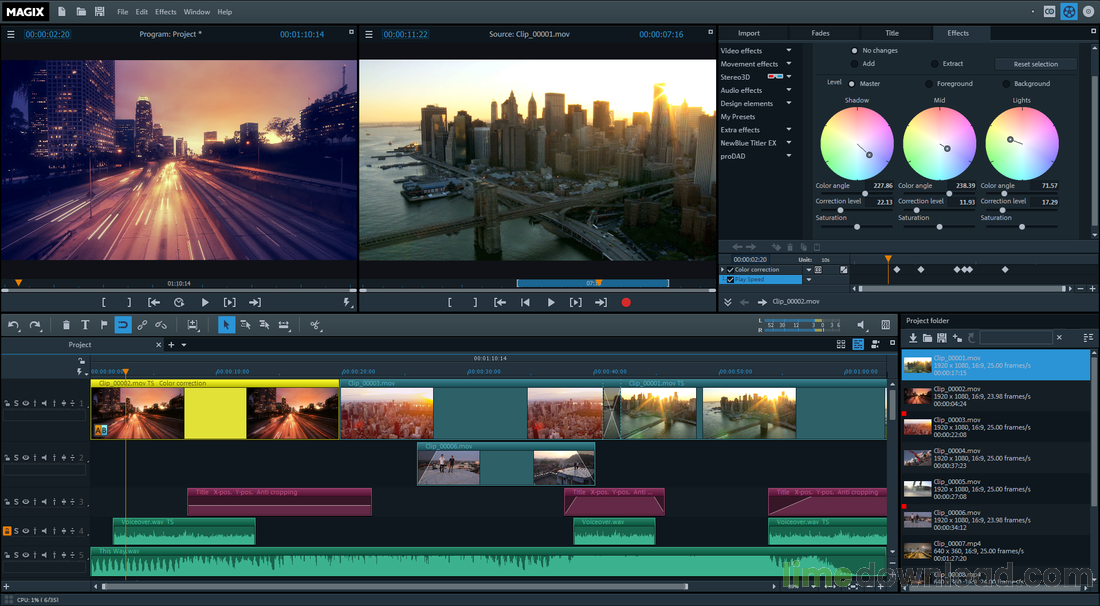This screenshot has width=1100, height=606.
Task: Insert a title using the T icon
Action: pos(85,324)
